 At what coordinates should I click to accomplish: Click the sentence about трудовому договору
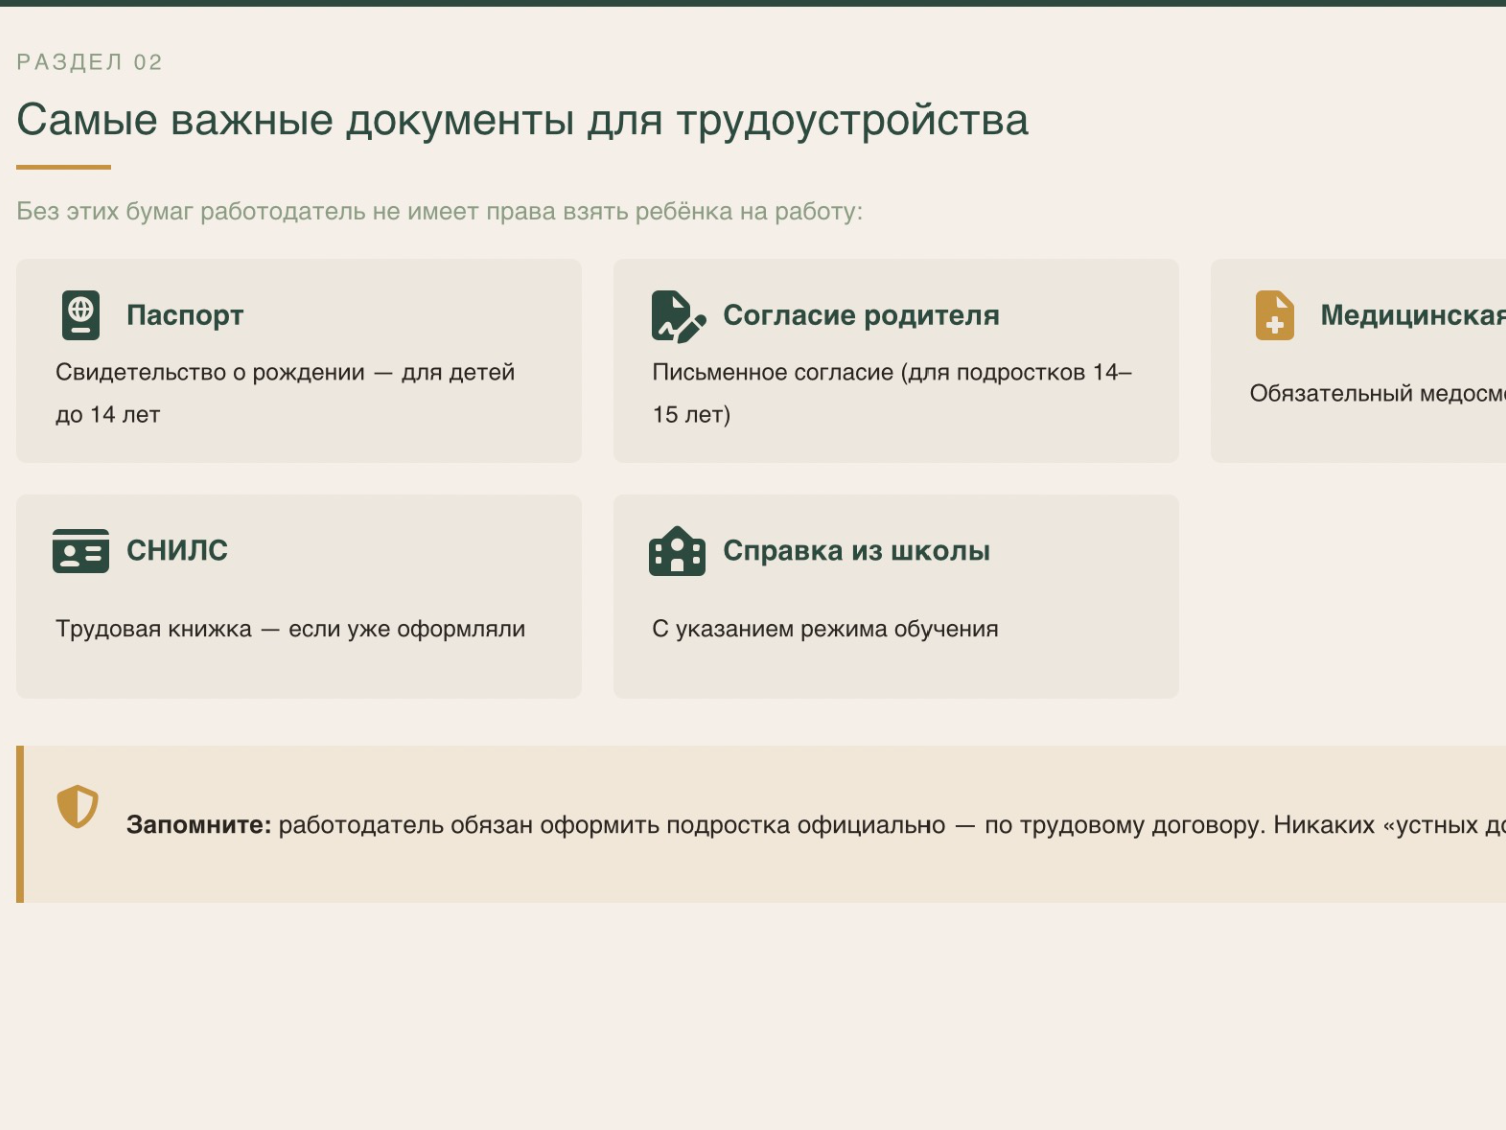click(892, 825)
